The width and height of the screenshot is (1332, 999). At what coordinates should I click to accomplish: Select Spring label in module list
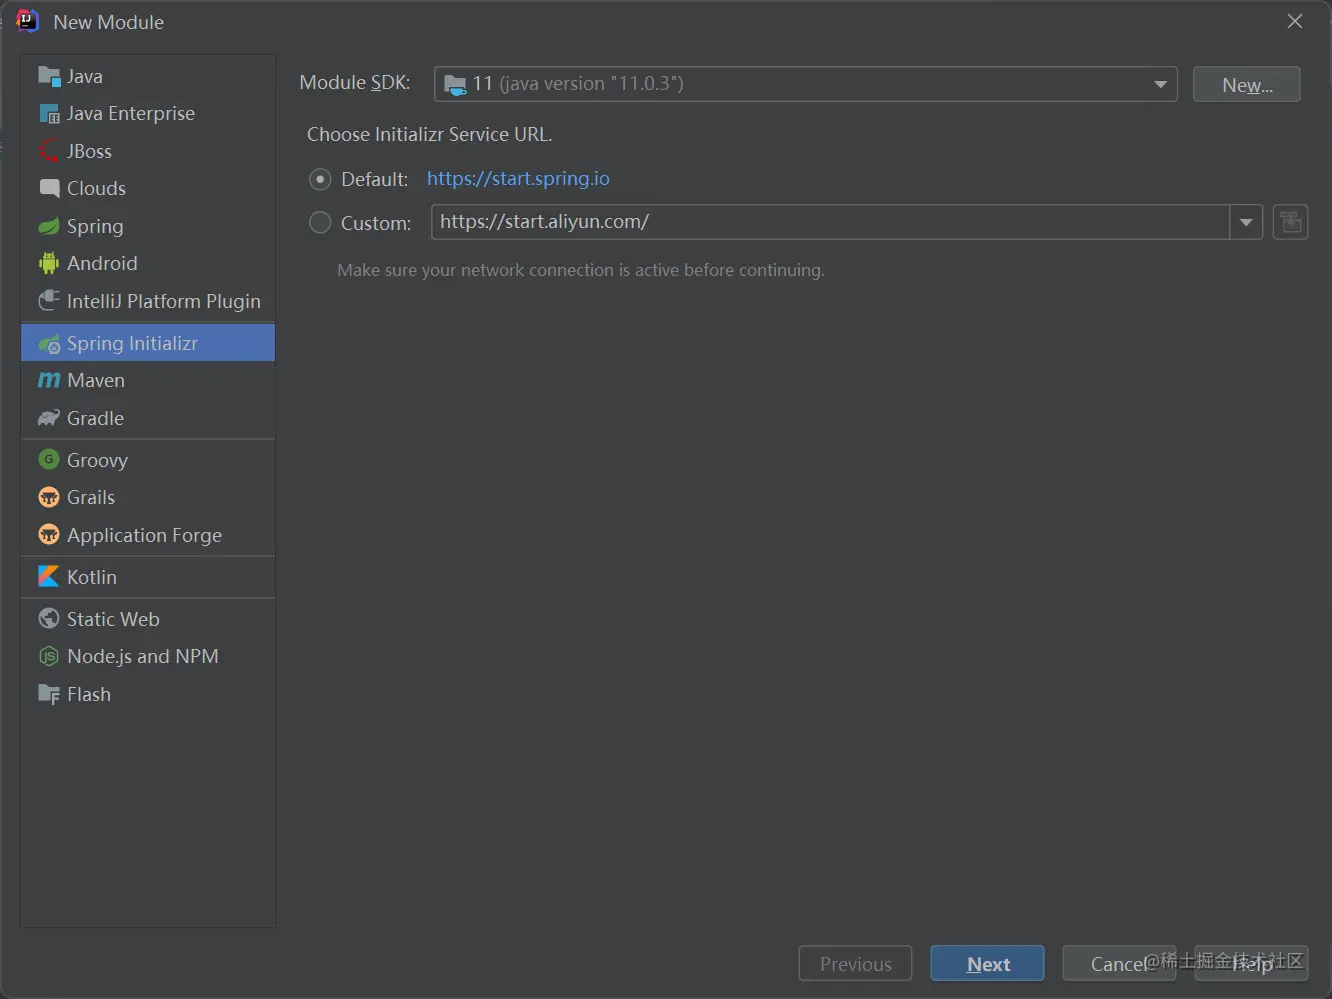[95, 226]
